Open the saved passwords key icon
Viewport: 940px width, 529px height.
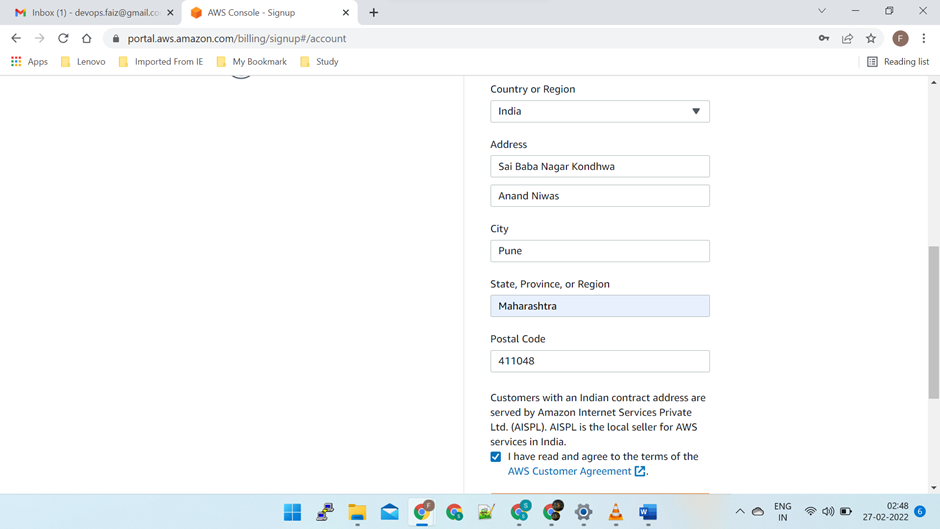click(824, 38)
